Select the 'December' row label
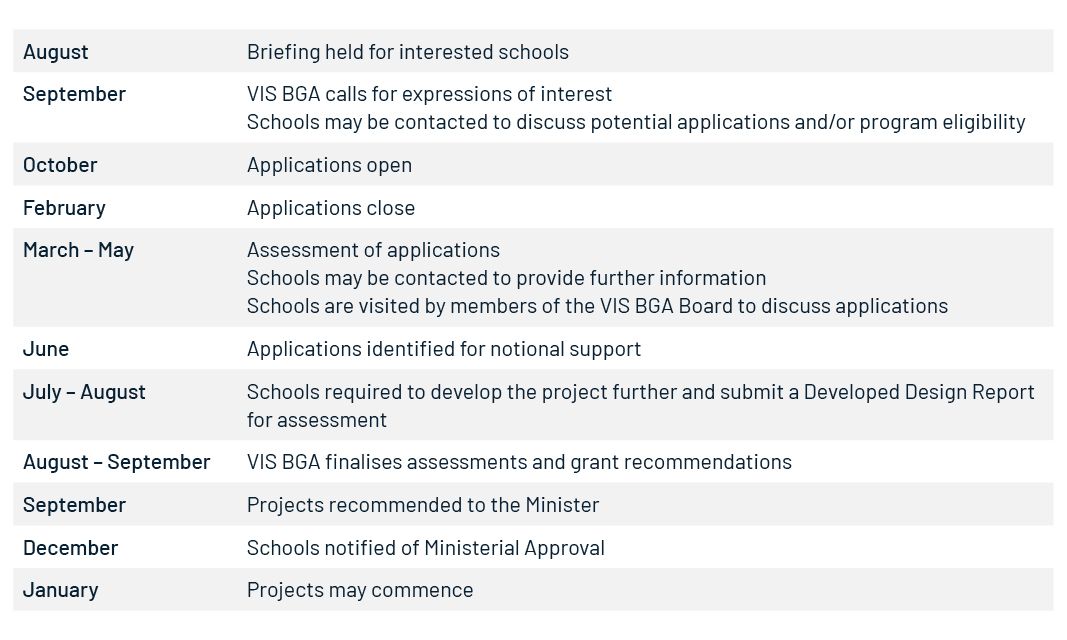This screenshot has width=1067, height=640. [x=70, y=548]
